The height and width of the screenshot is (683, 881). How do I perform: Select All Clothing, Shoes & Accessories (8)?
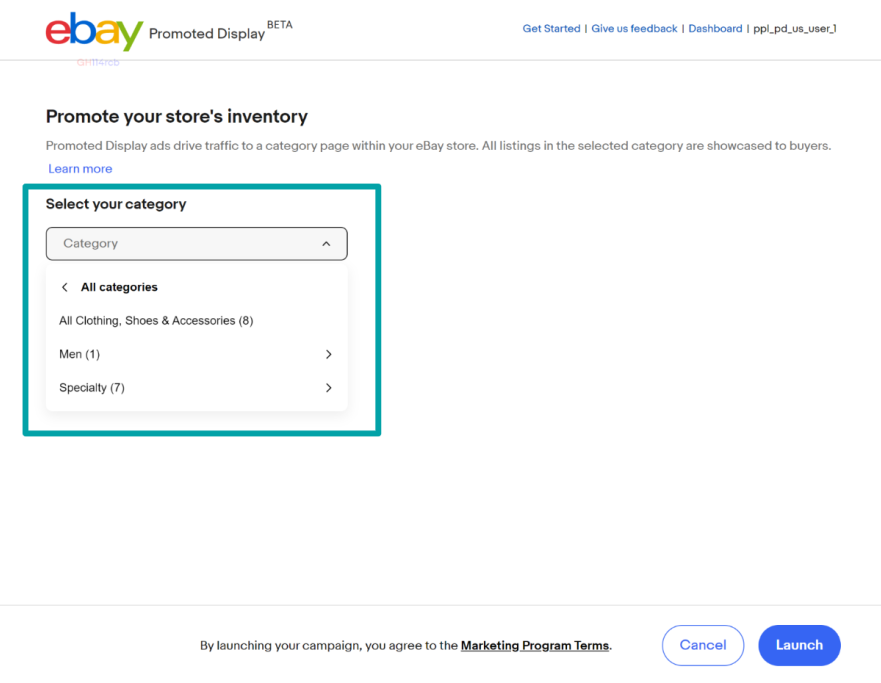tap(156, 321)
